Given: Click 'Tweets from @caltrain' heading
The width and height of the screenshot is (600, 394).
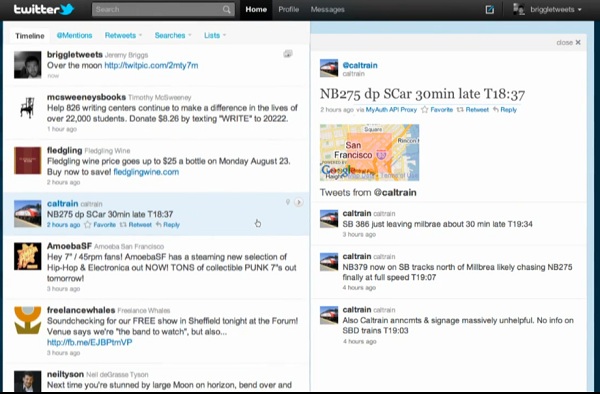Looking at the screenshot, I should [x=368, y=192].
